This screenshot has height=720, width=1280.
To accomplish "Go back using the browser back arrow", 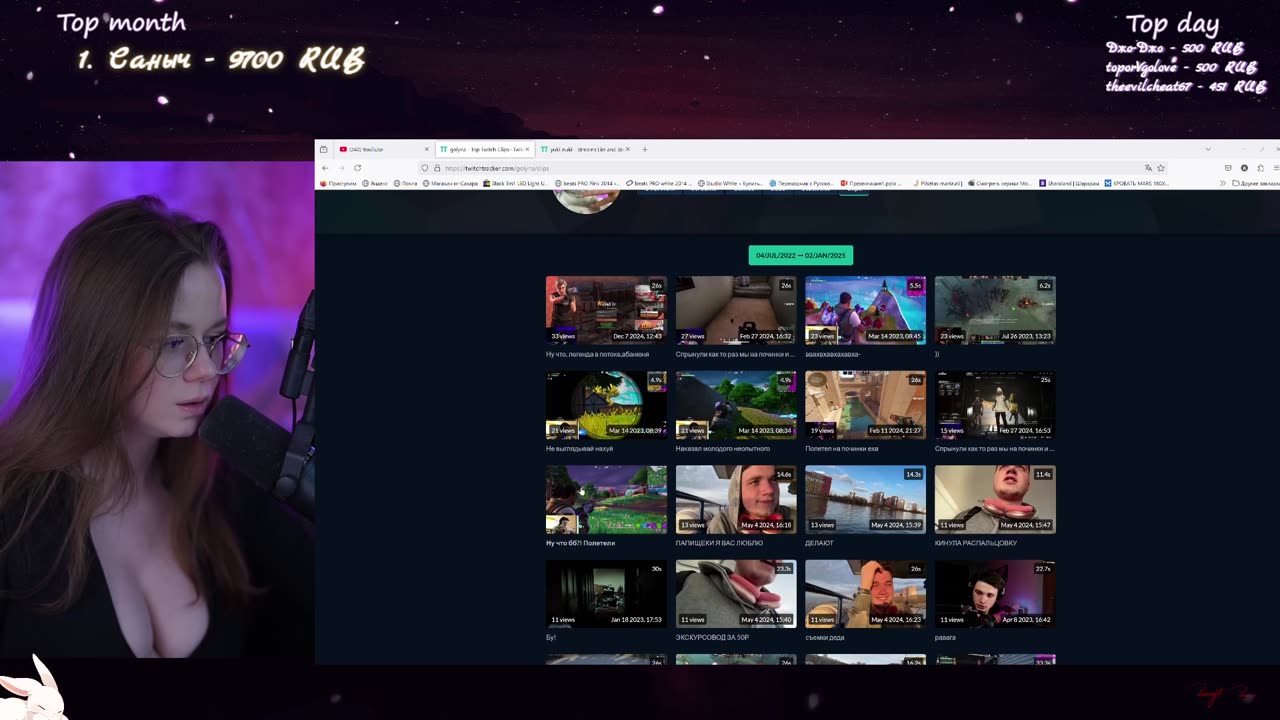I will tap(325, 168).
